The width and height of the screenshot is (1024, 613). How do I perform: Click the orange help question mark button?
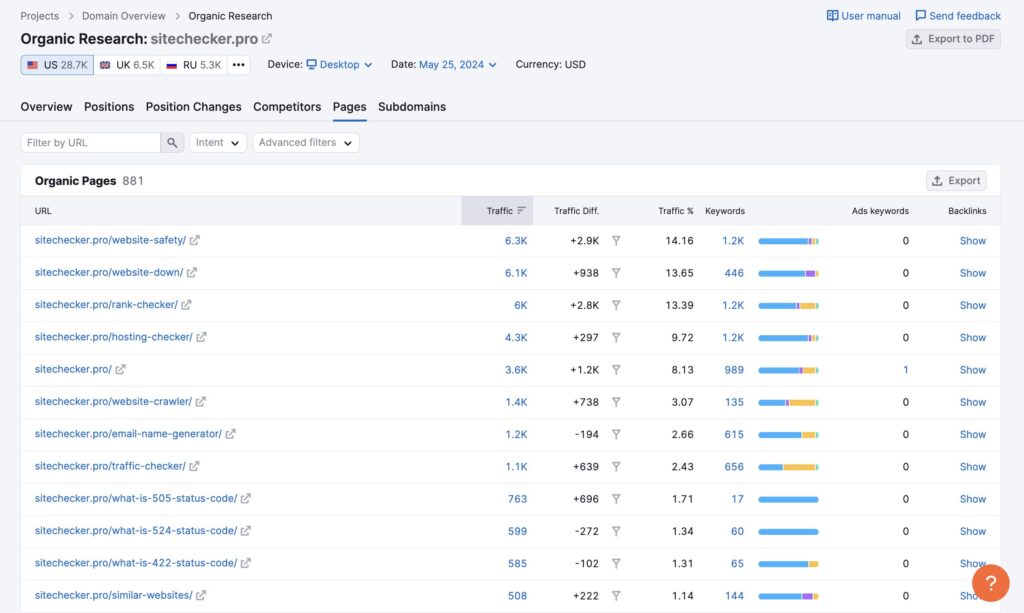[x=990, y=583]
